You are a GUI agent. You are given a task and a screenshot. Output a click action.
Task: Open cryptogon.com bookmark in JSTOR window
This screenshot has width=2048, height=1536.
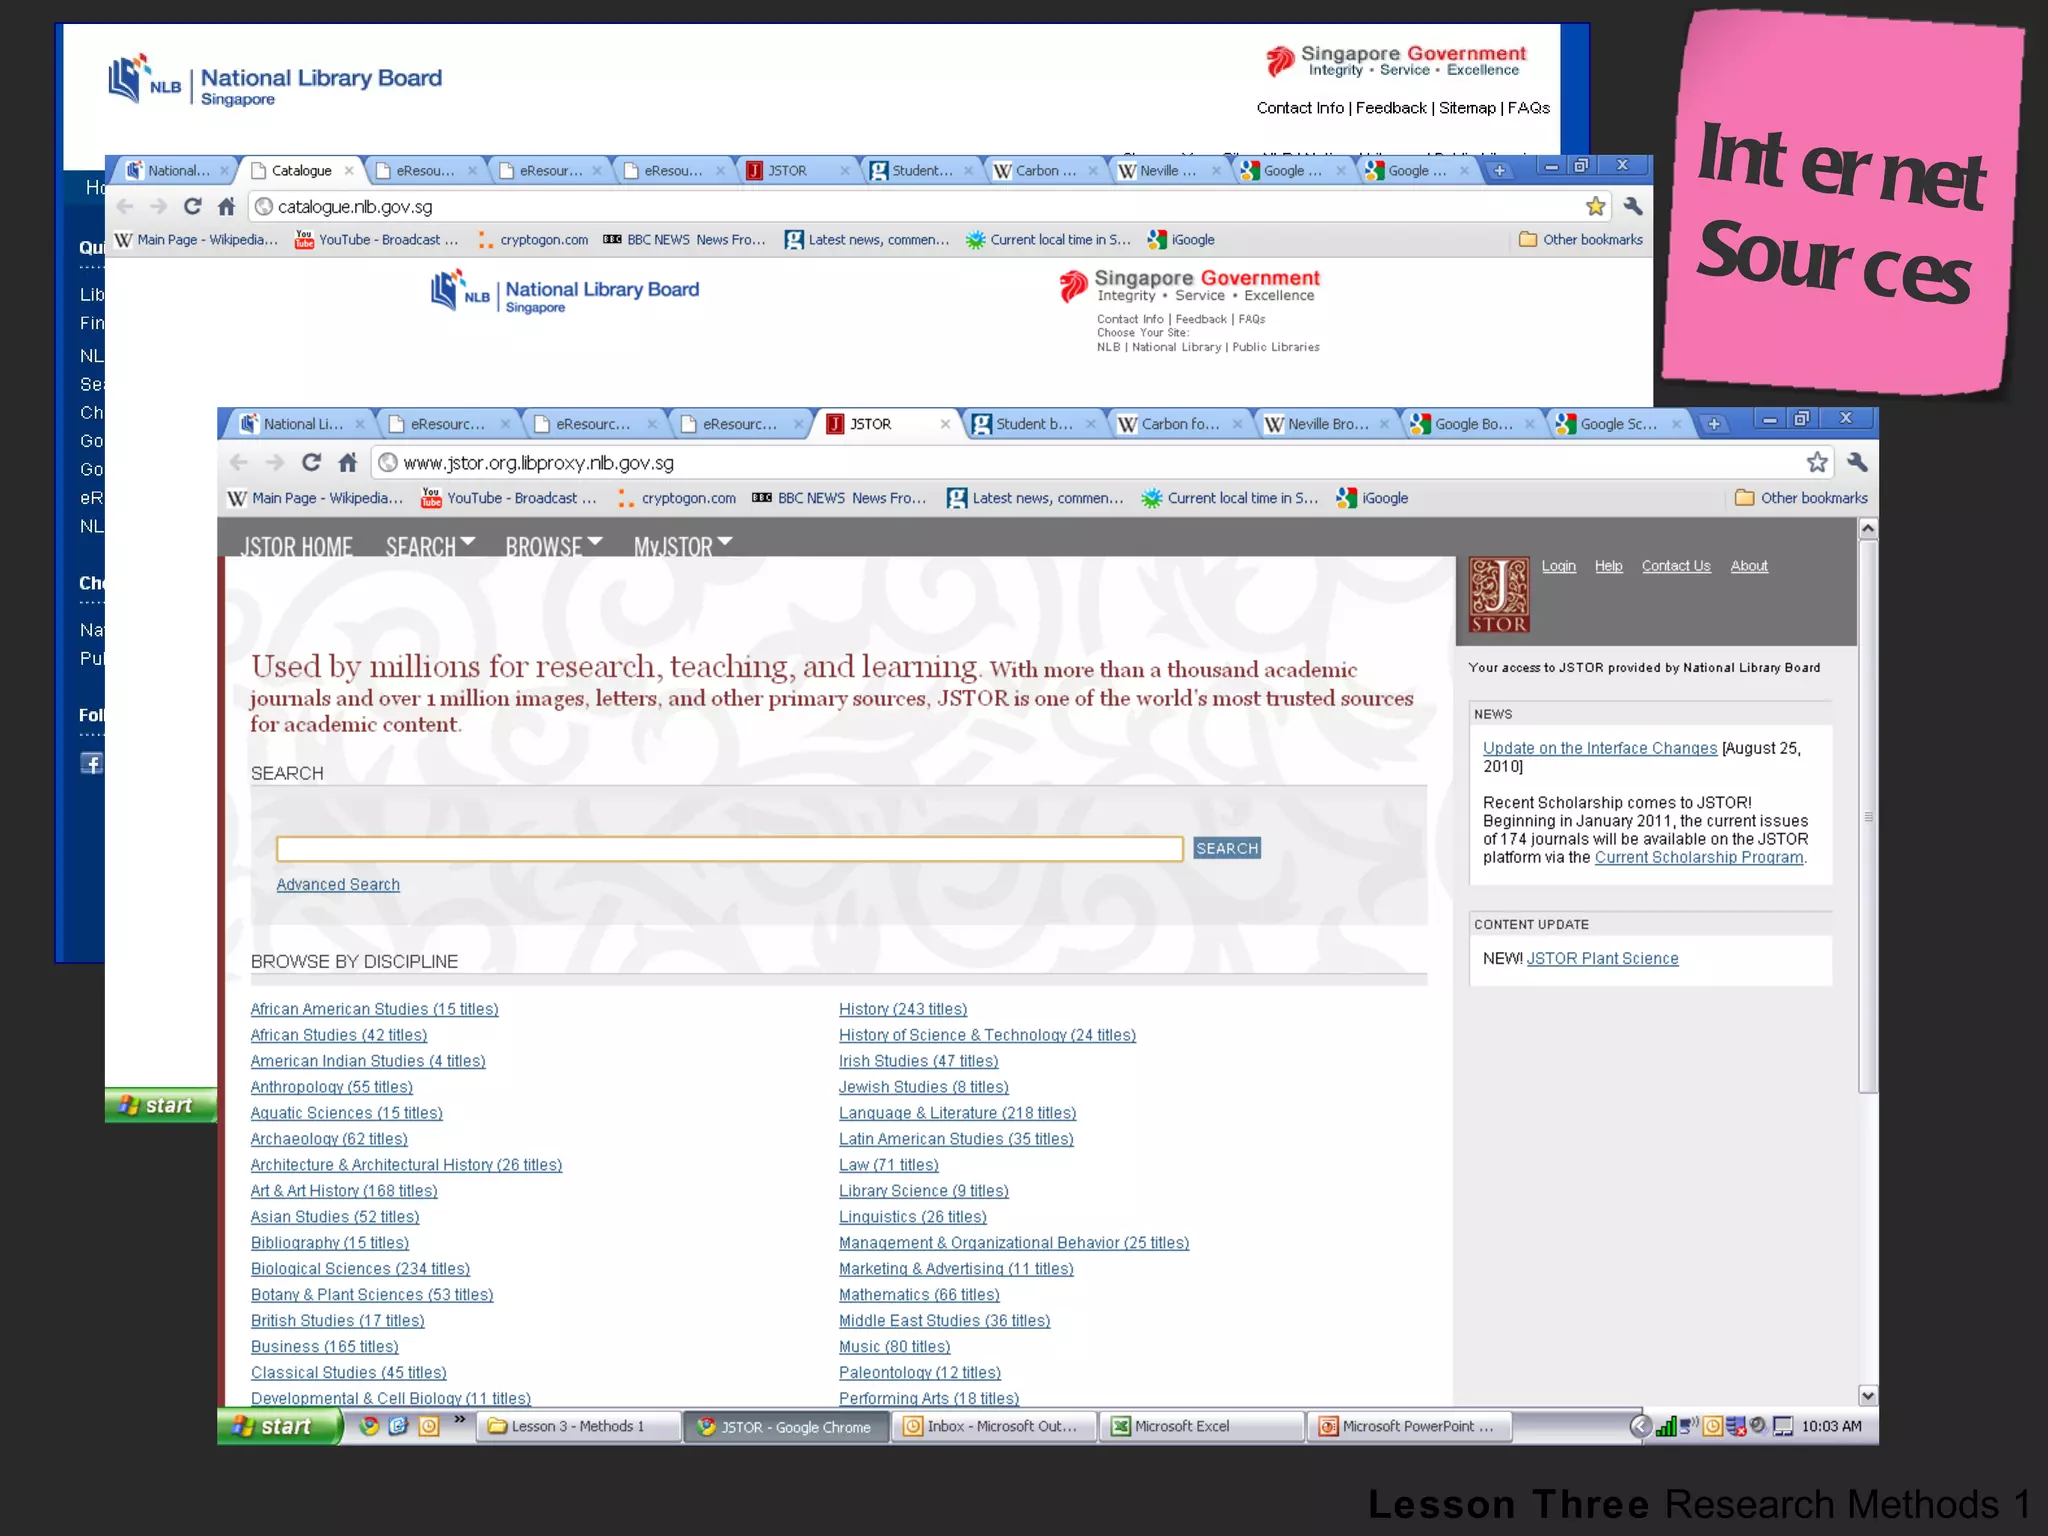(677, 498)
